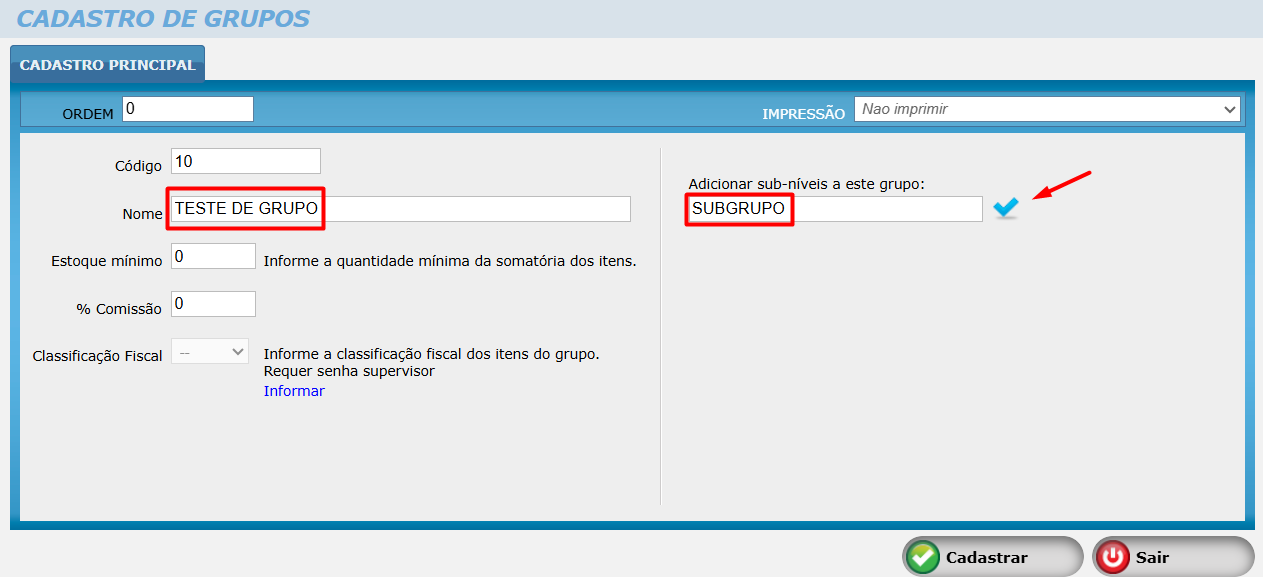
Task: Click the % Comissão input field
Action: click(214, 304)
